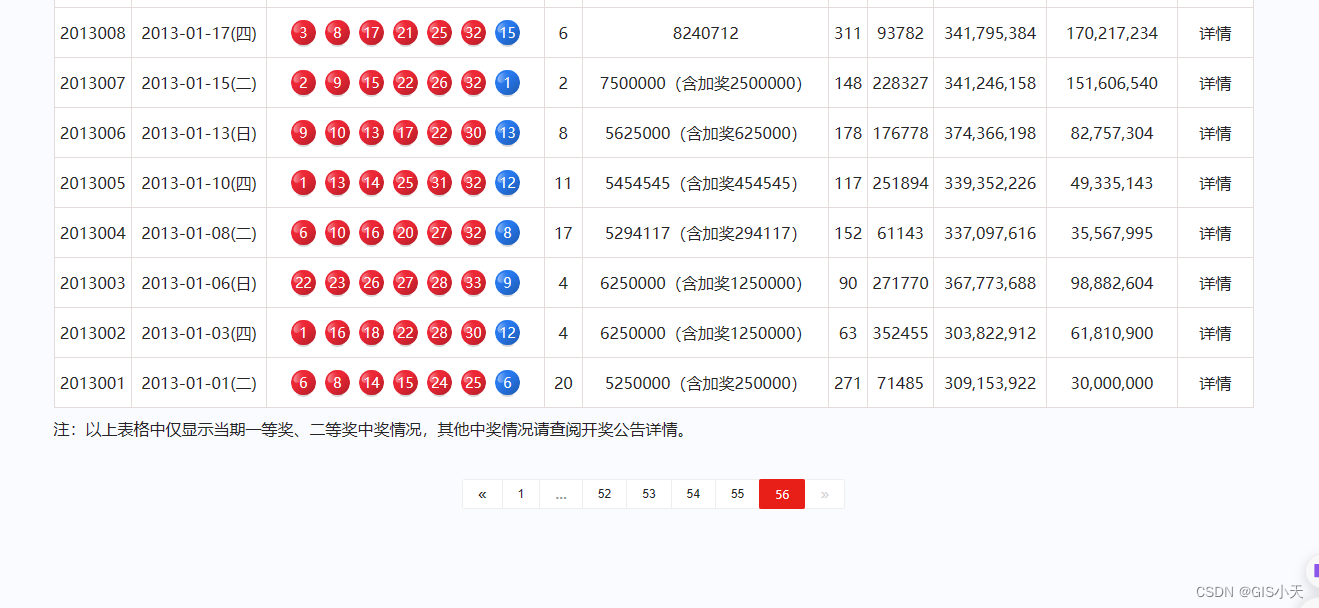The image size is (1319, 608).
Task: View 详情 of the 2013-01-10 draw
Action: pos(1215,183)
